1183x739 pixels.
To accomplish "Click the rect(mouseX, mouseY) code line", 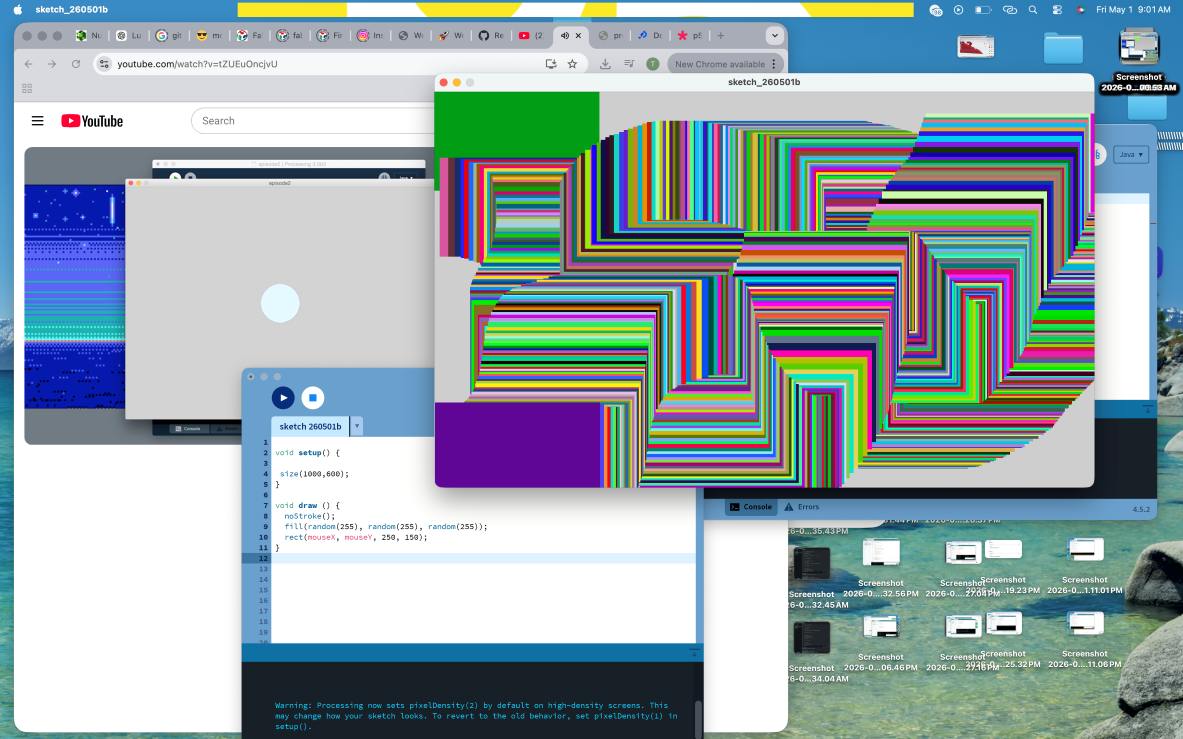I will coord(355,537).
